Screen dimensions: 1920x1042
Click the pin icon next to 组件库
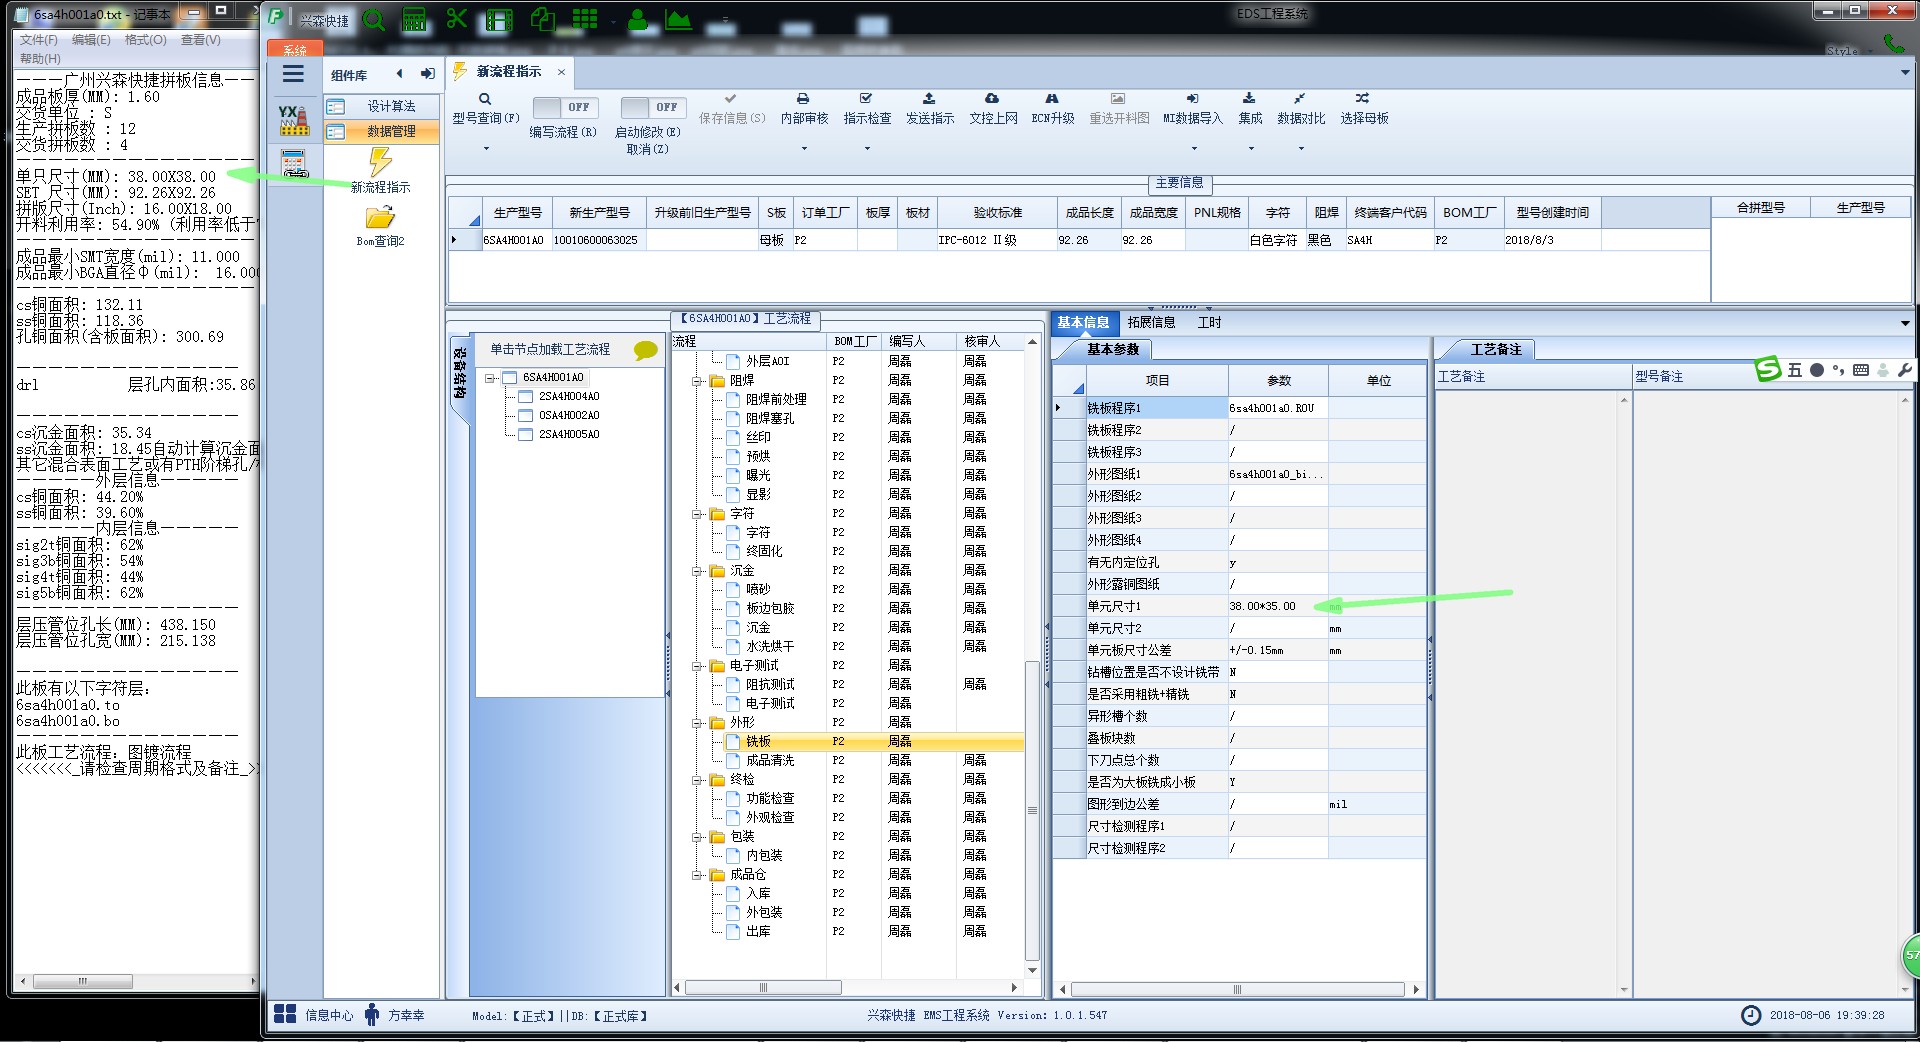(x=428, y=74)
